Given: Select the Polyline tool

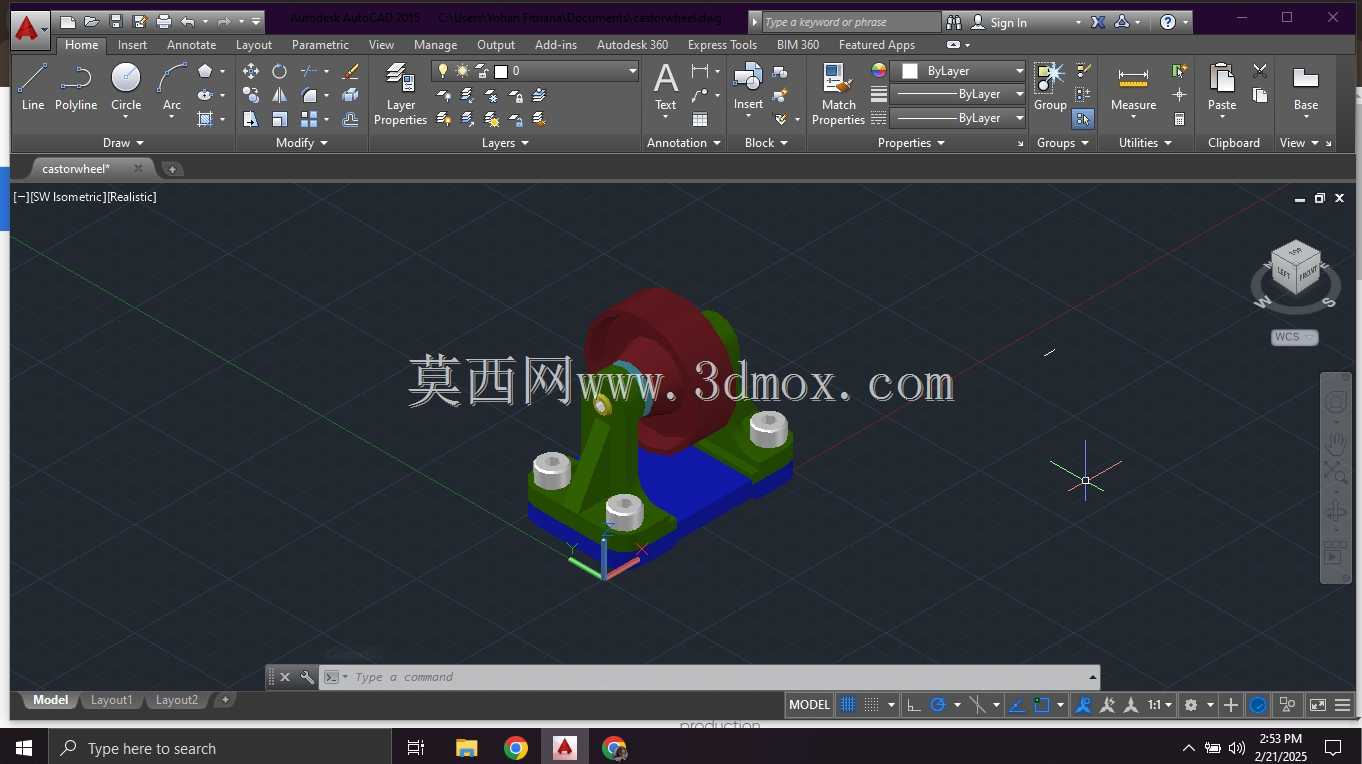Looking at the screenshot, I should click(x=76, y=87).
